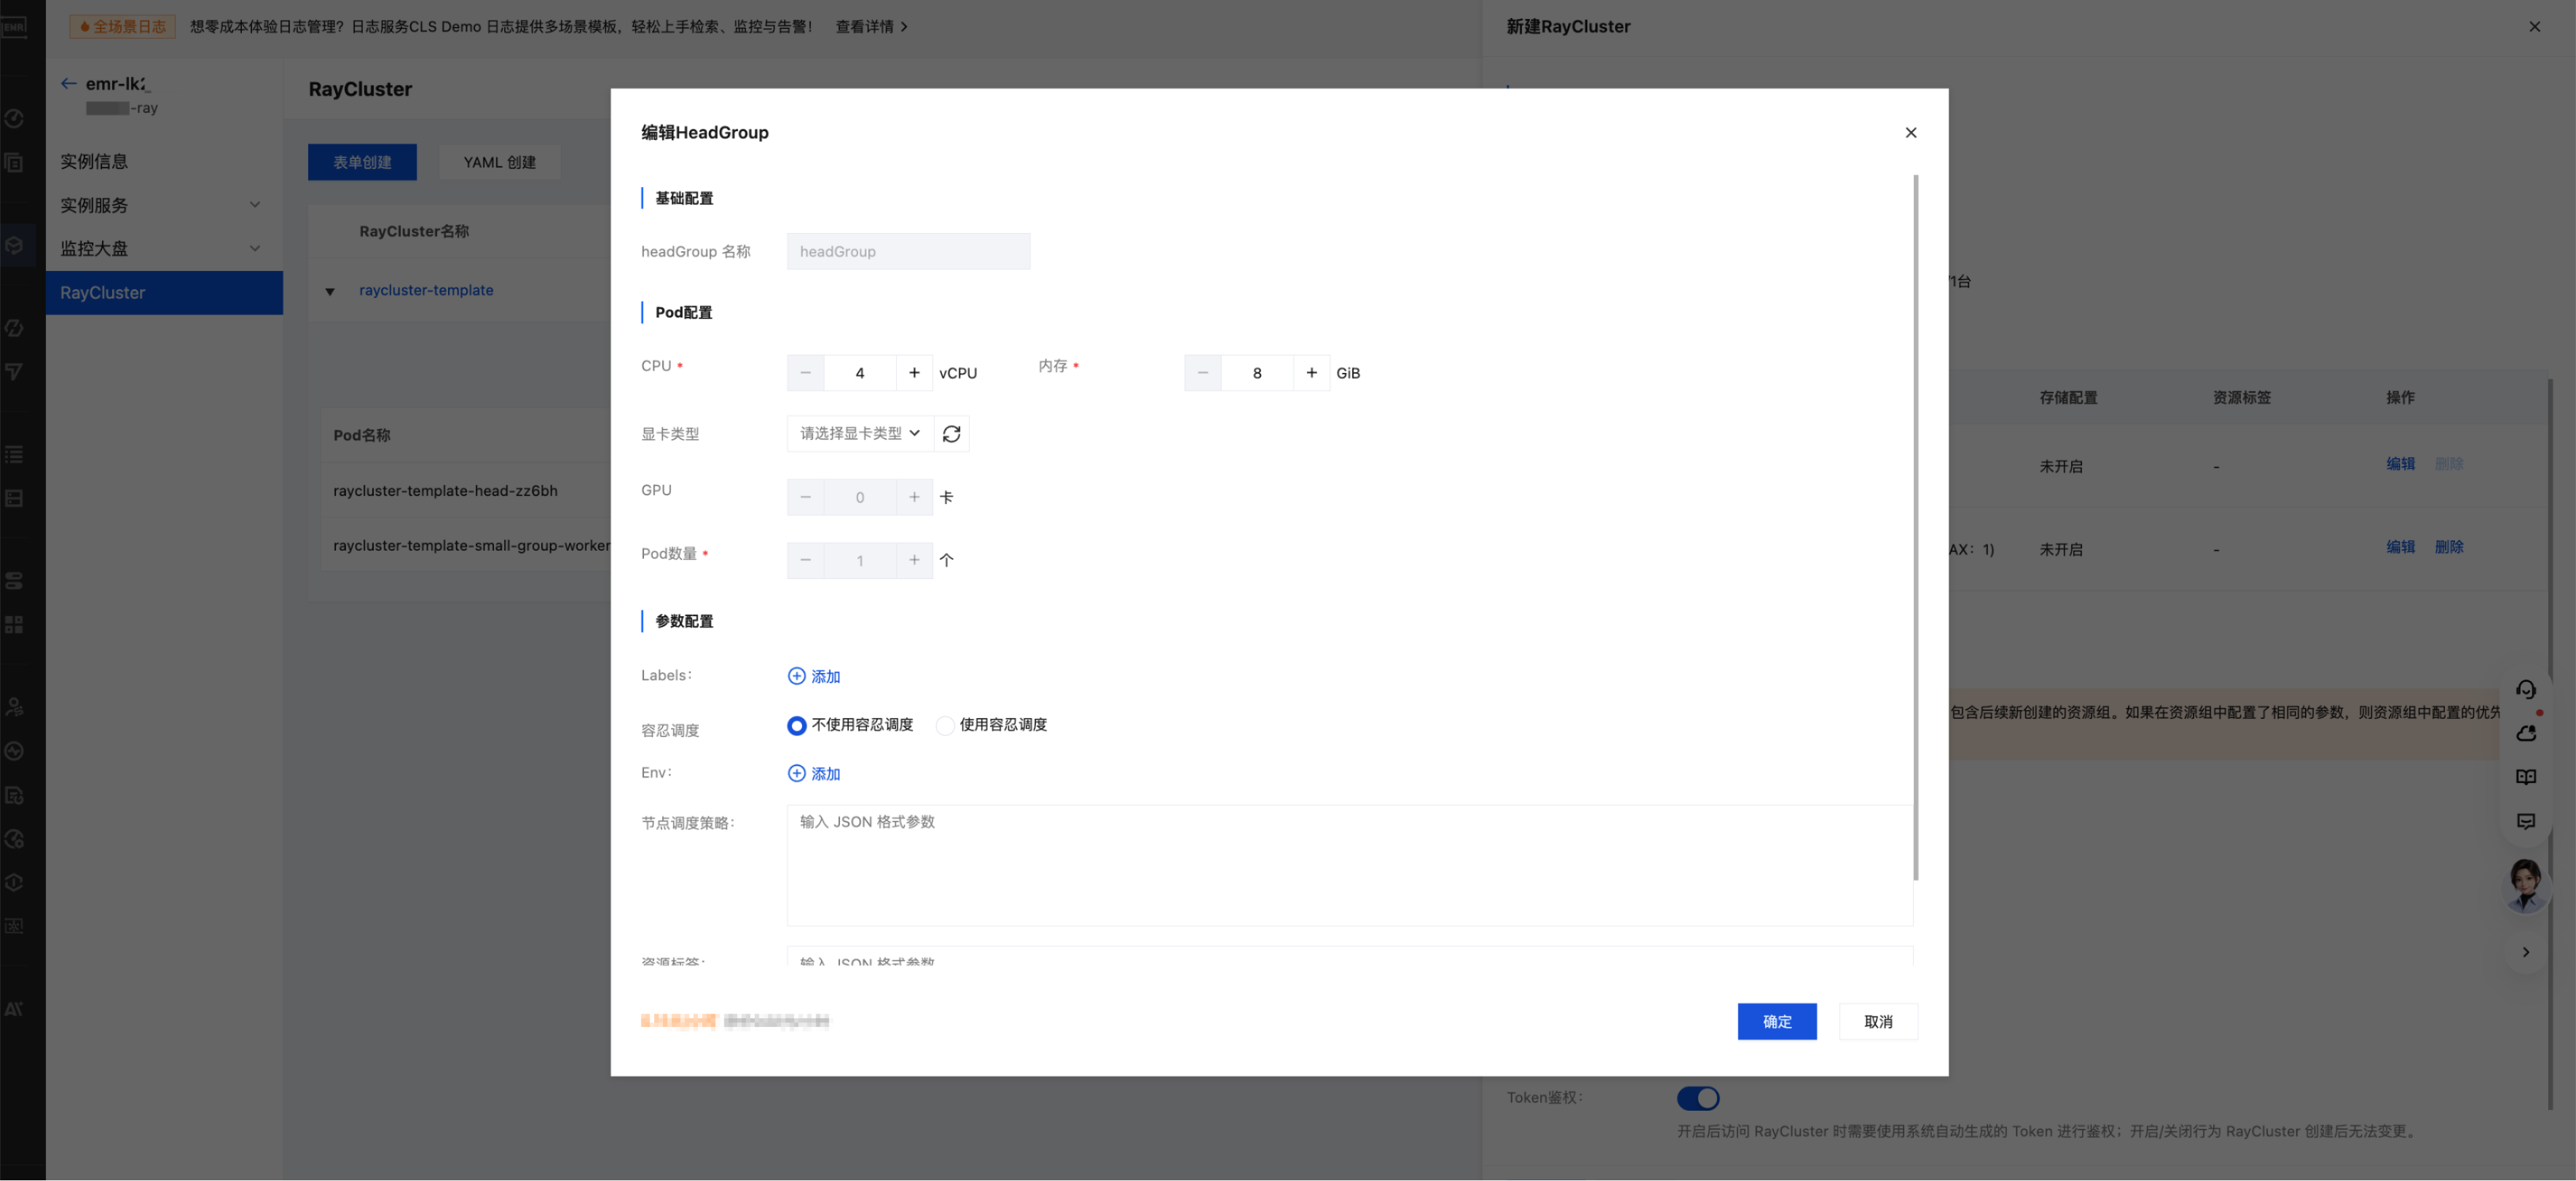The height and width of the screenshot is (1181, 2576).
Task: Open the user icon in left rail
Action: click(x=14, y=707)
